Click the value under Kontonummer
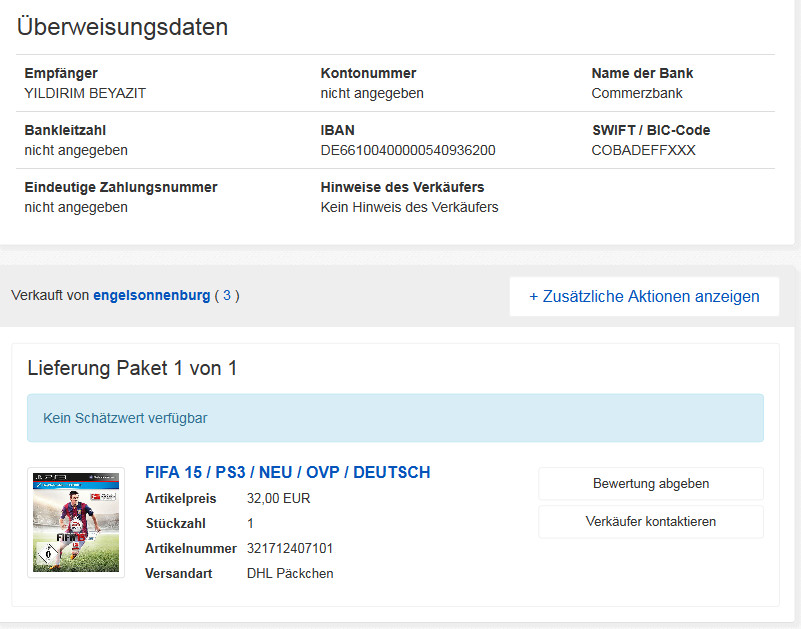Viewport: 801px width, 629px height. coord(372,94)
